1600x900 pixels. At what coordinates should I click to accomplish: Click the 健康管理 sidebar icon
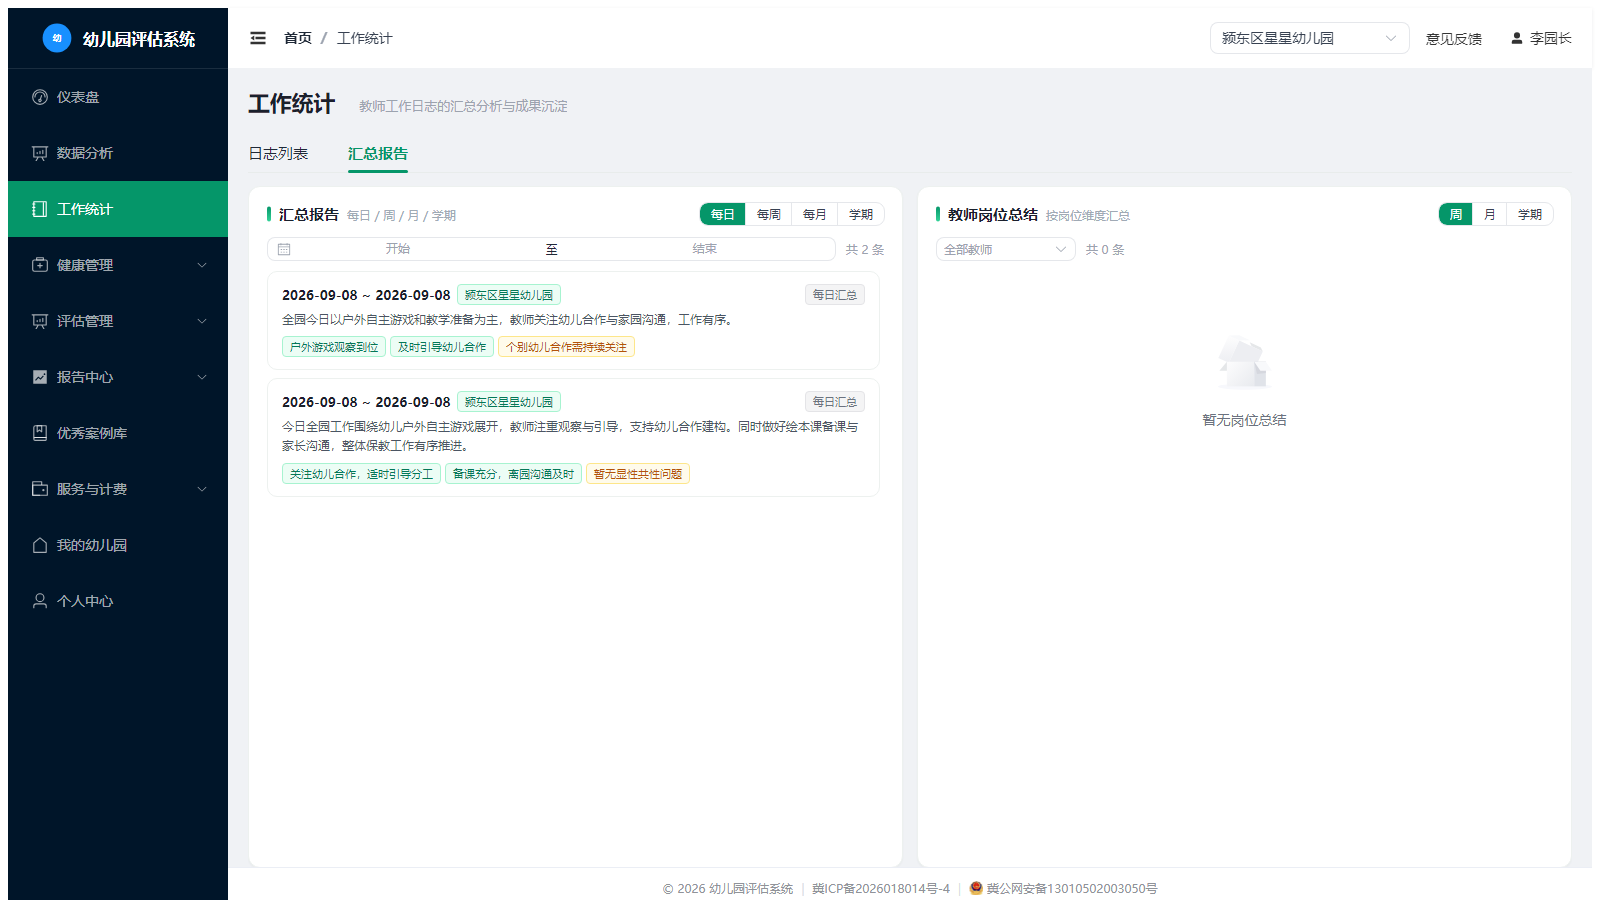[x=40, y=265]
